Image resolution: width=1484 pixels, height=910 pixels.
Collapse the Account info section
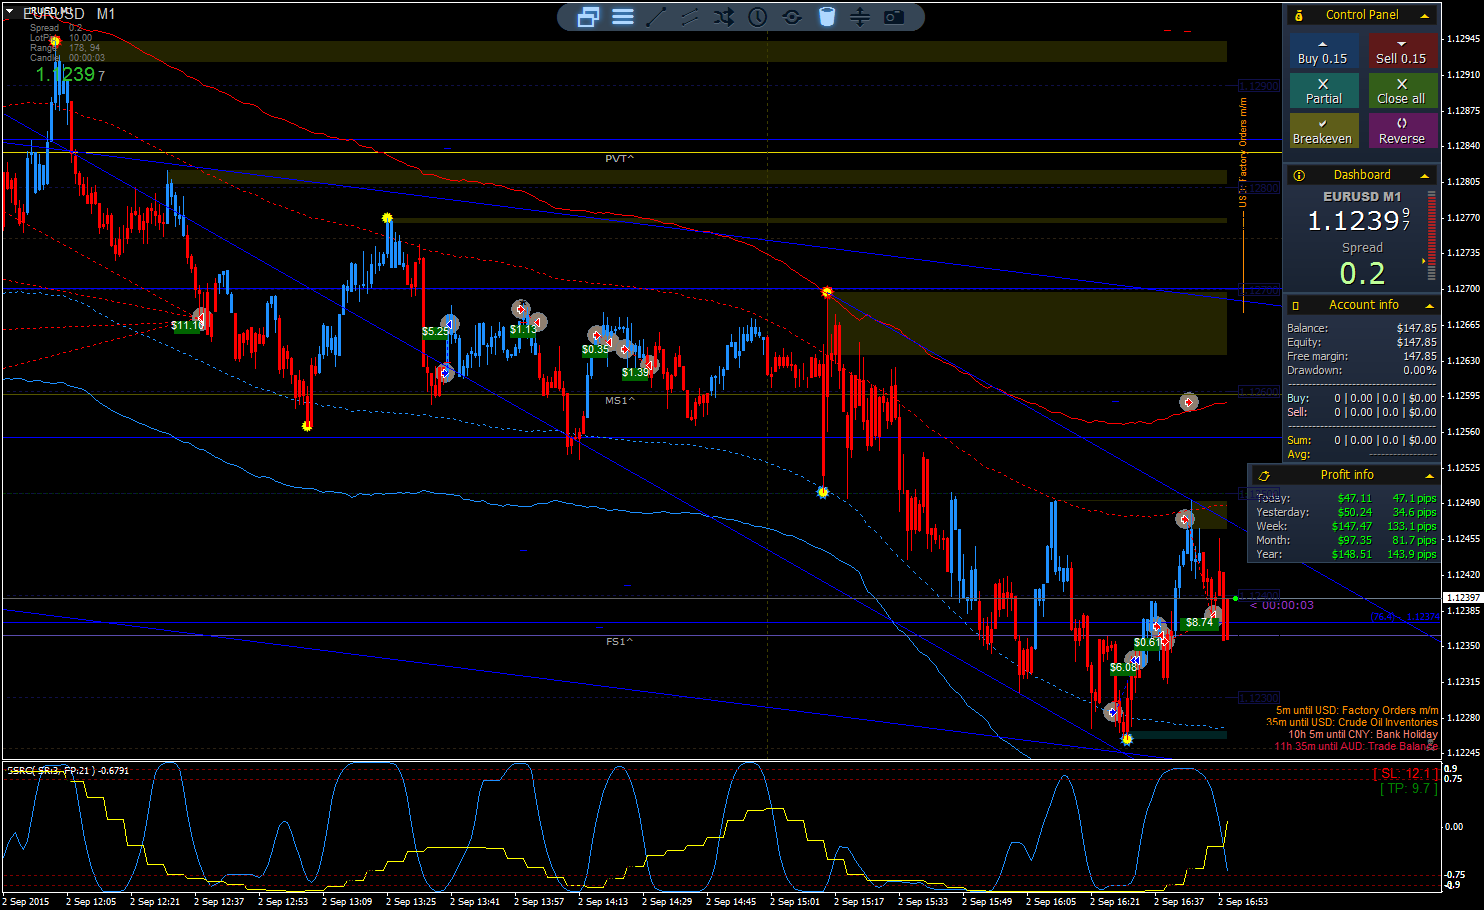(1429, 306)
